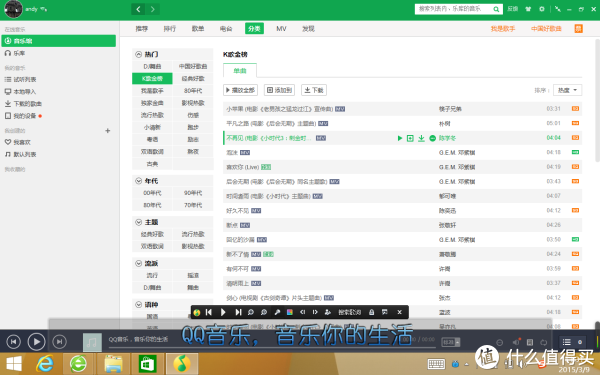Select the 90年代 category
This screenshot has width=600, height=375.
tap(193, 193)
